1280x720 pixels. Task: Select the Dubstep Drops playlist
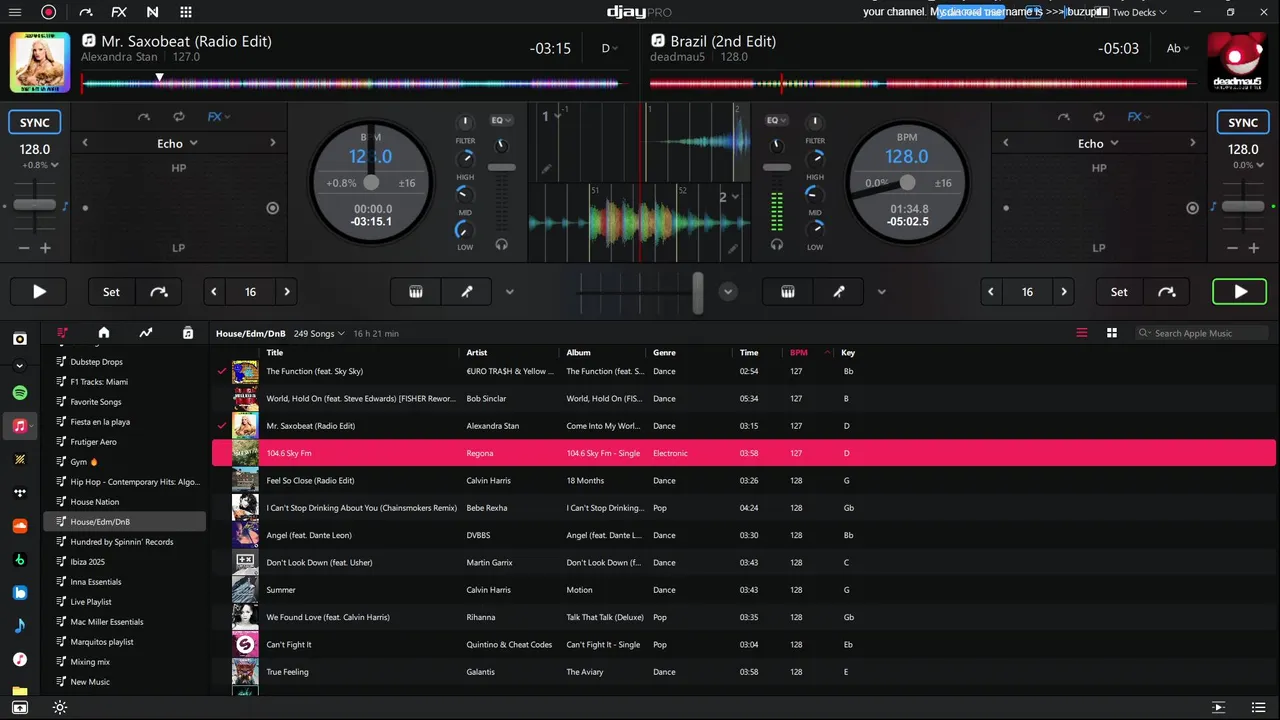pyautogui.click(x=97, y=362)
